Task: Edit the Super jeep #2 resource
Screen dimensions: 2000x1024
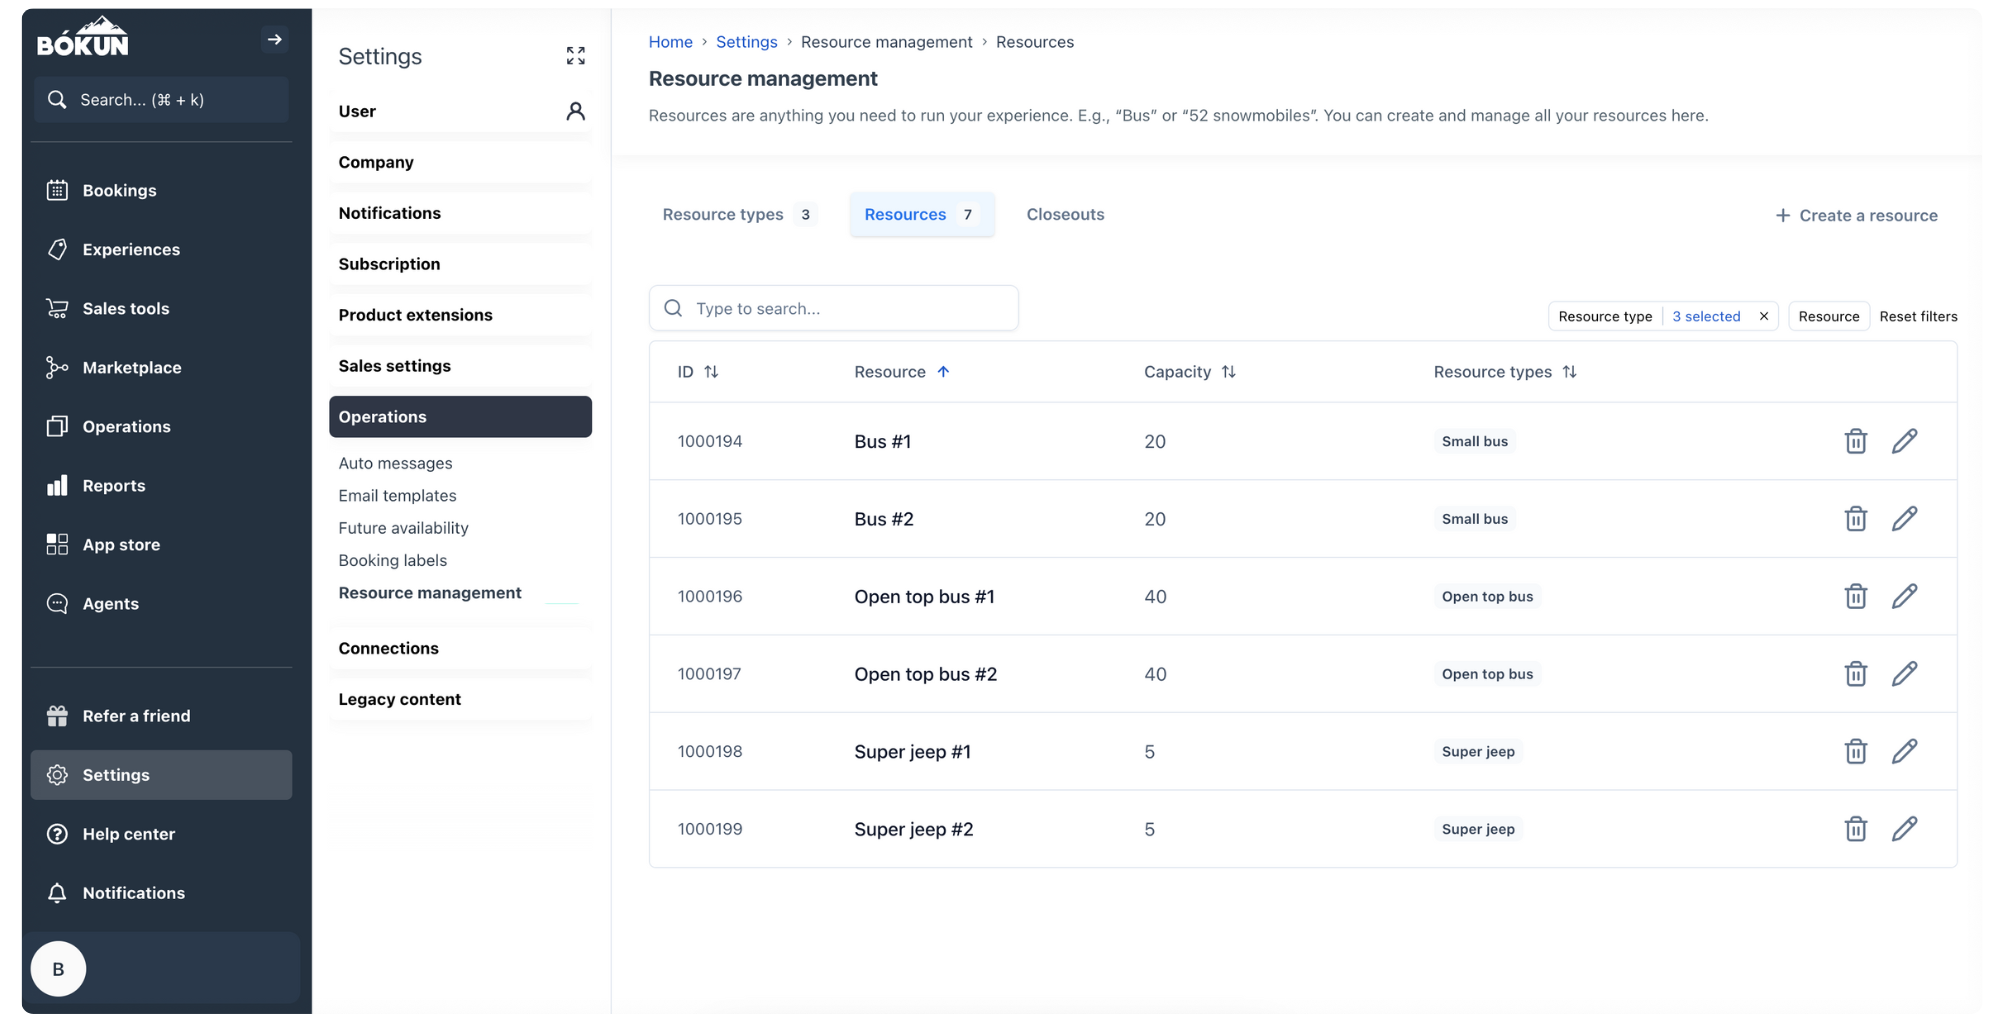Action: (1905, 829)
